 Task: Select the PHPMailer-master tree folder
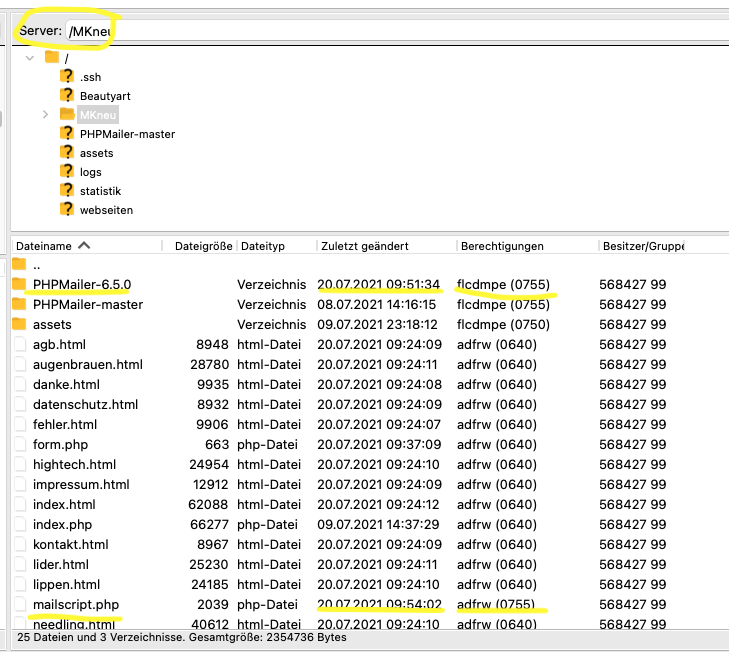point(127,134)
